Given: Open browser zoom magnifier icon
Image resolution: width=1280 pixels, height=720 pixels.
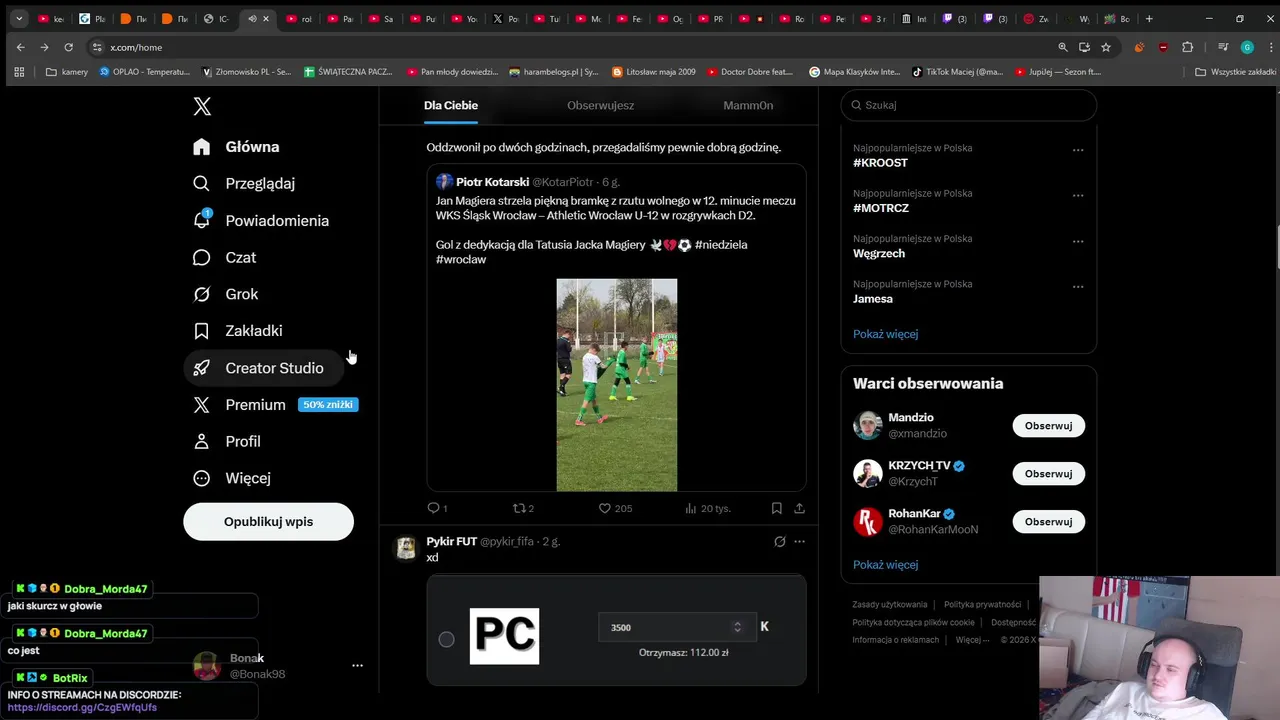Looking at the screenshot, I should click(x=1063, y=47).
